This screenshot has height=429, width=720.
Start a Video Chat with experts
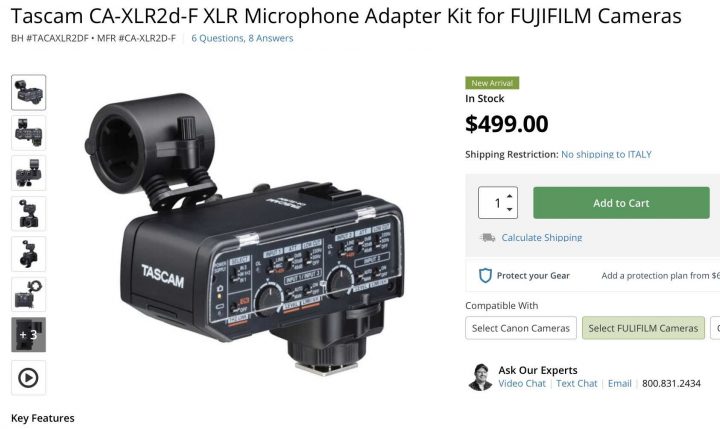click(x=522, y=384)
